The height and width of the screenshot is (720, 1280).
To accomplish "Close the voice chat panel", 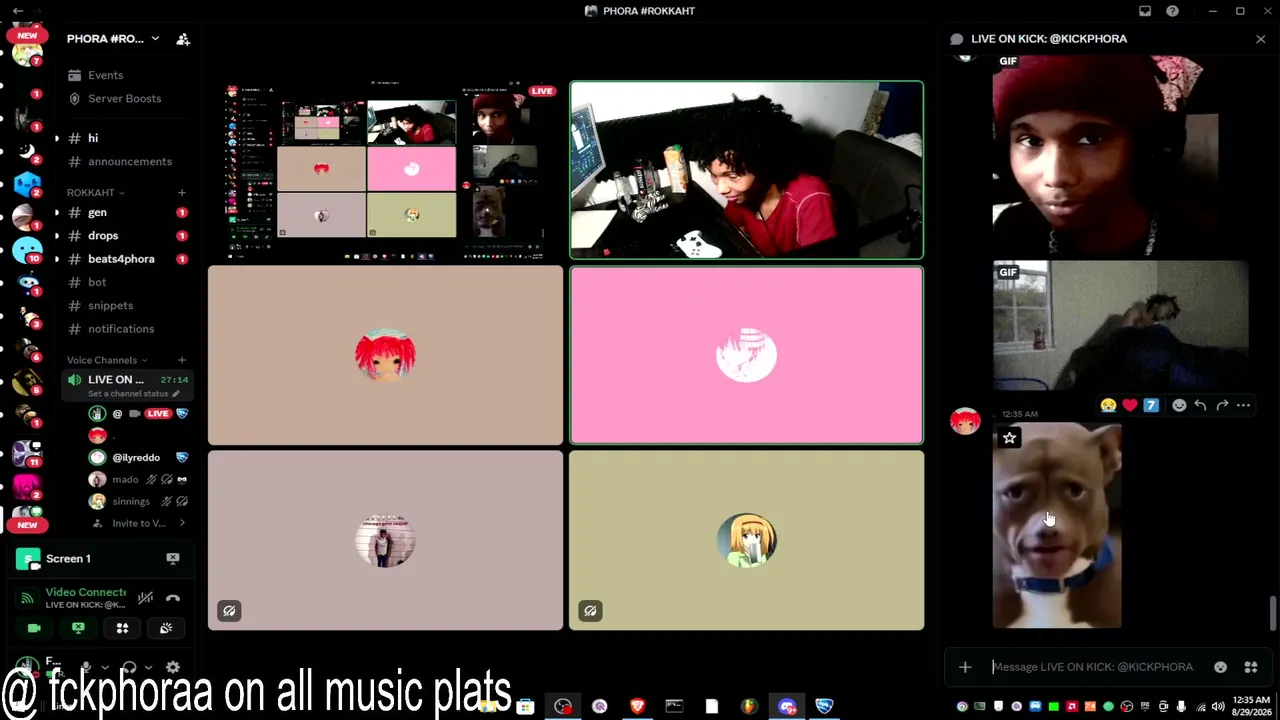I will [x=1260, y=39].
